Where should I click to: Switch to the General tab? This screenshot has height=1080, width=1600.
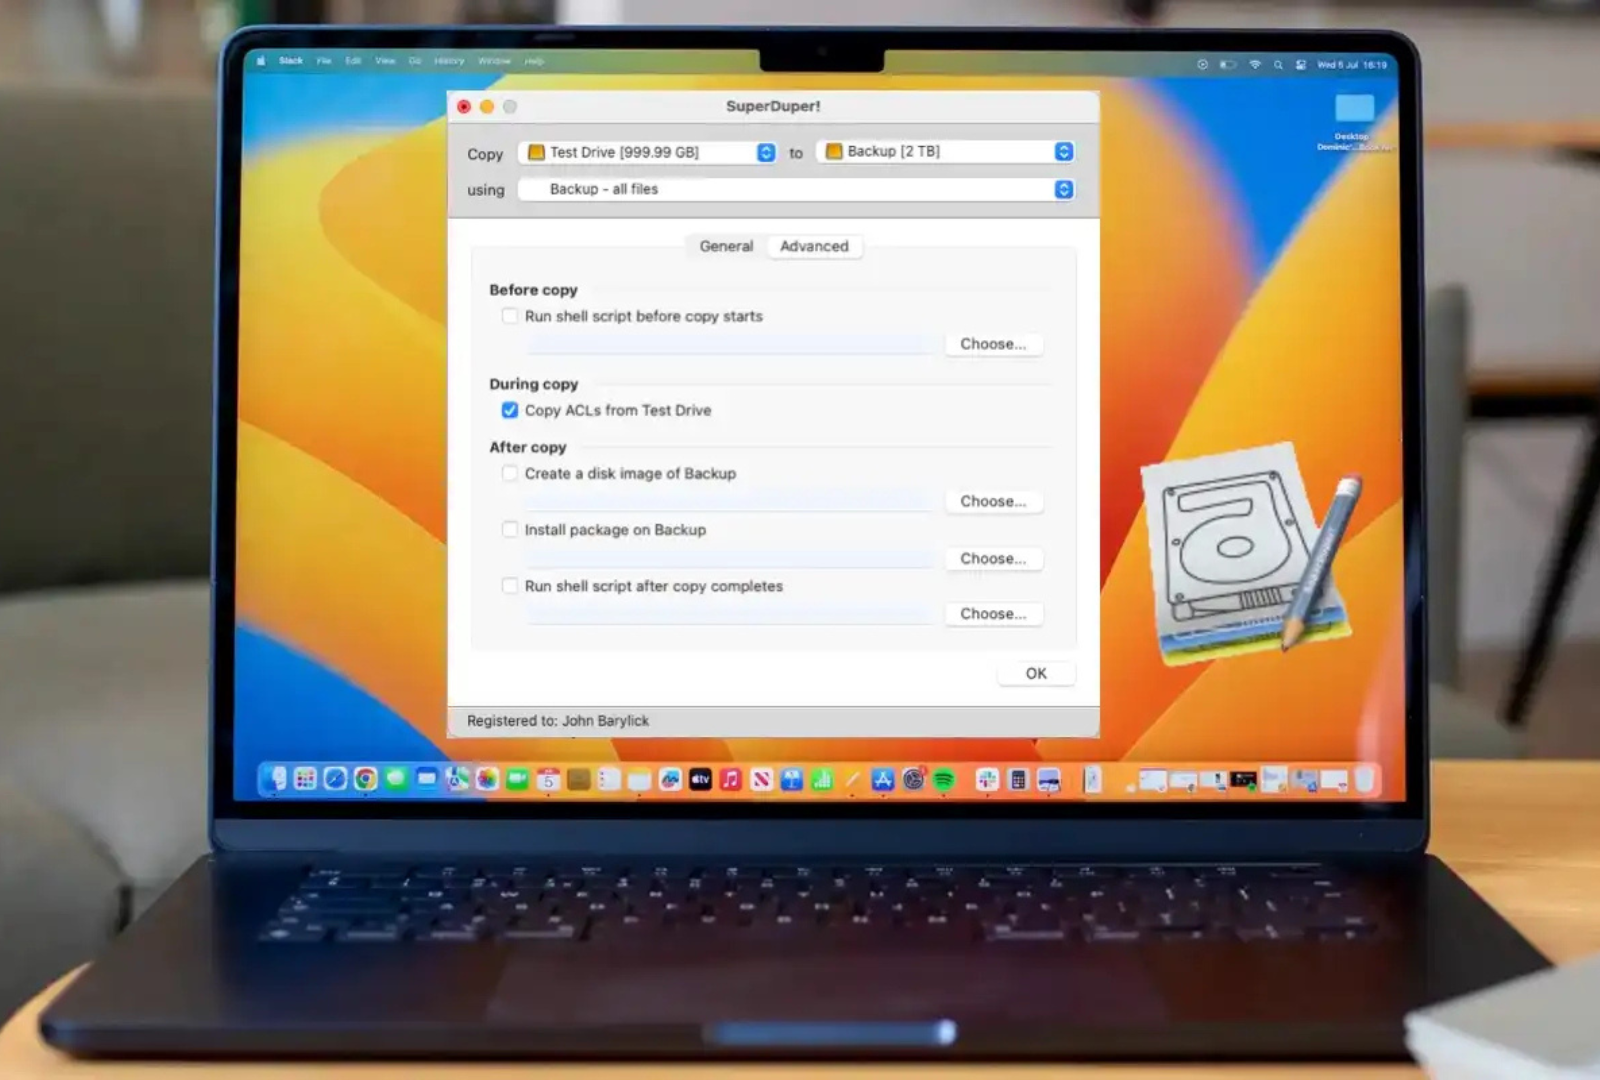[x=726, y=246]
